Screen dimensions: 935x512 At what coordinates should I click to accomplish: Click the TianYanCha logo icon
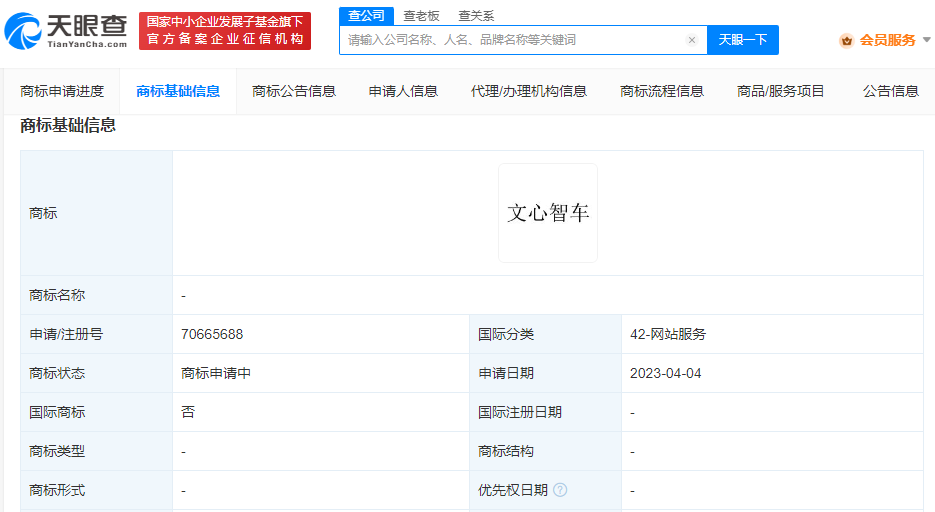[x=22, y=31]
